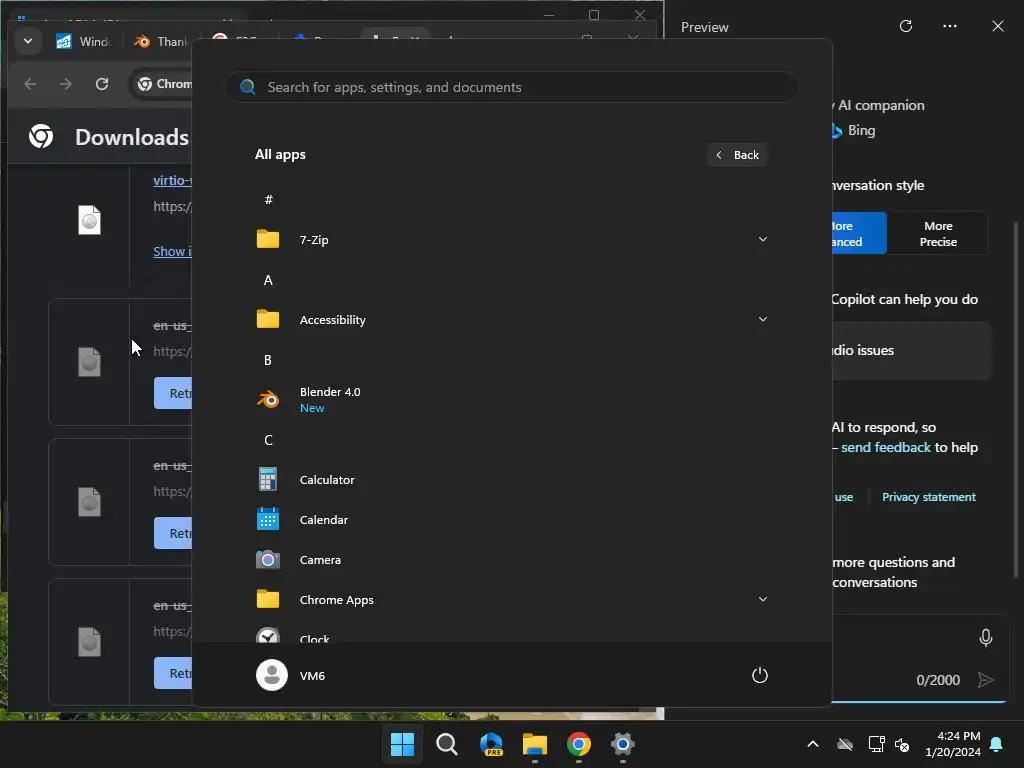Open Chrome tab search dropdown
This screenshot has height=768, width=1024.
[x=28, y=41]
